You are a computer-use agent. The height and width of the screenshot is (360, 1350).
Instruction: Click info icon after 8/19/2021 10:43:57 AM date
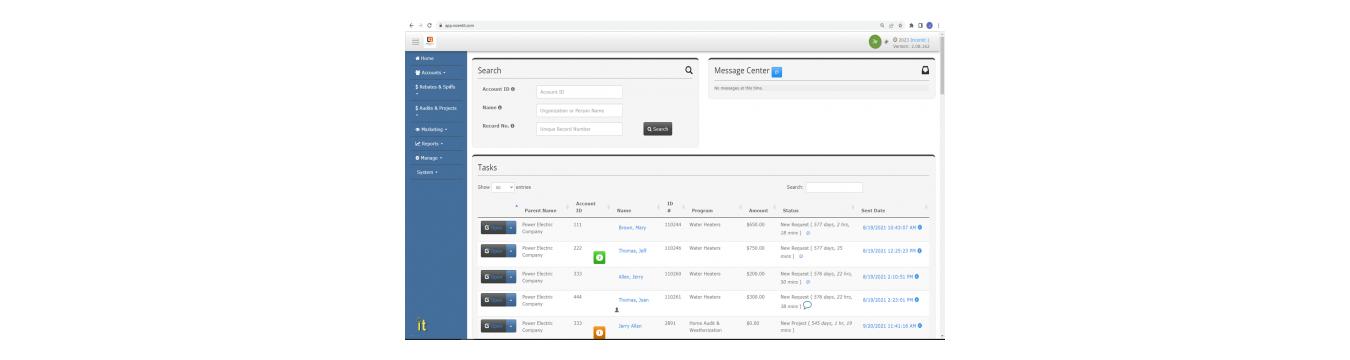pos(920,226)
